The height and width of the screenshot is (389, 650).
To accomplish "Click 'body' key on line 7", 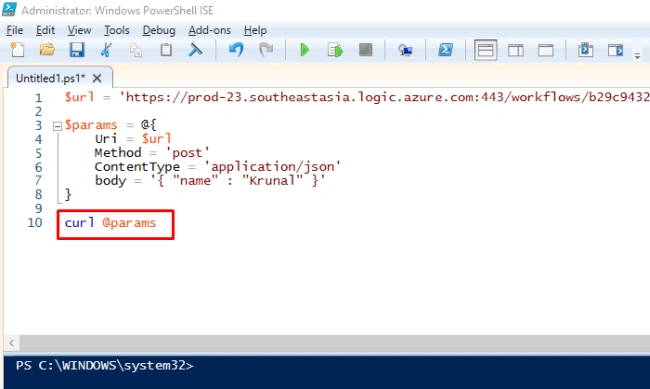I will coord(110,180).
